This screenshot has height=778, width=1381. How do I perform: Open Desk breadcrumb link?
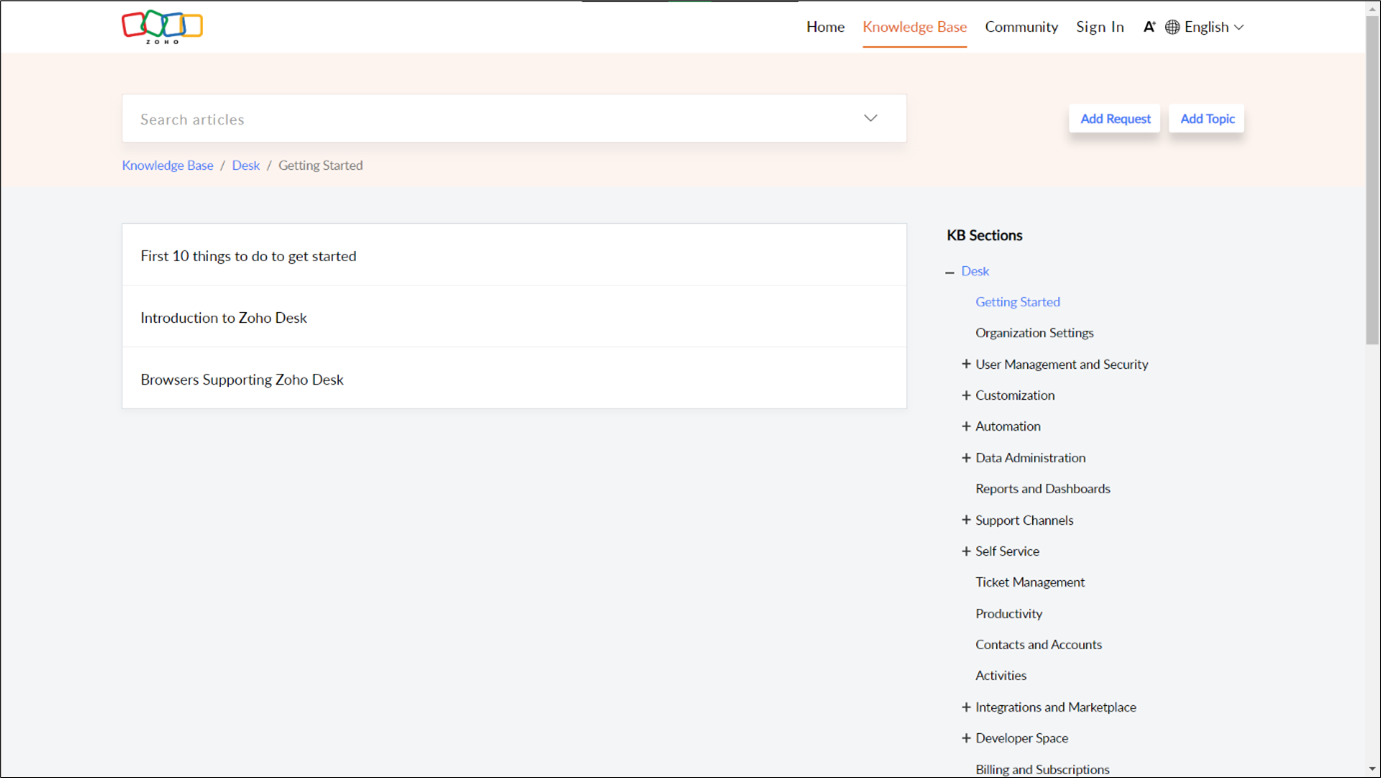coord(246,165)
